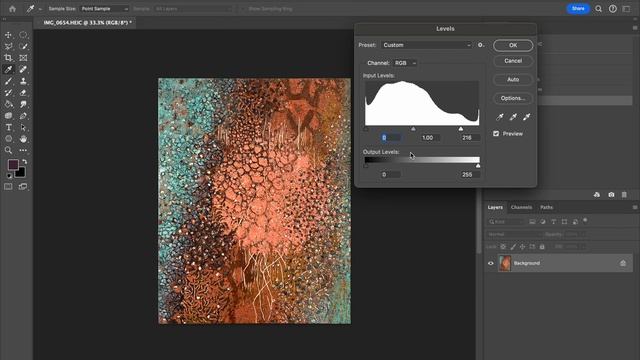Image resolution: width=640 pixels, height=360 pixels.
Task: Uncheck the Preview checkbox
Action: pyautogui.click(x=496, y=133)
